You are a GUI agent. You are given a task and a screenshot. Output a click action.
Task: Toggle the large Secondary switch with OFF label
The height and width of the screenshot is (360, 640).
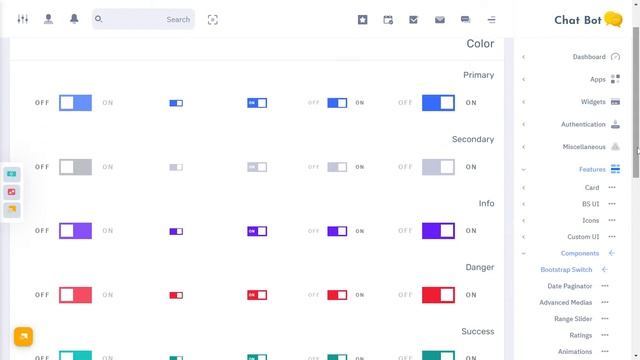click(x=76, y=167)
